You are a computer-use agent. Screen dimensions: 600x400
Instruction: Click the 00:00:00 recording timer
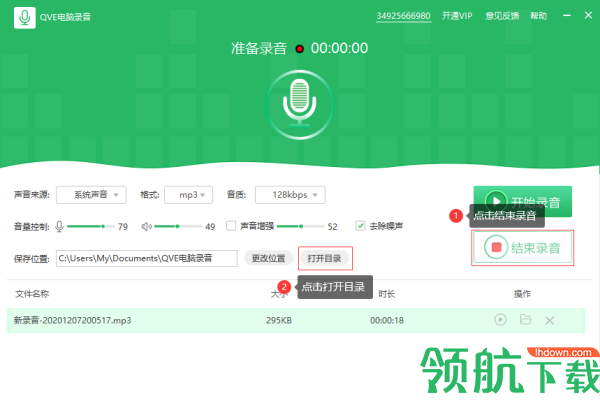pos(339,48)
